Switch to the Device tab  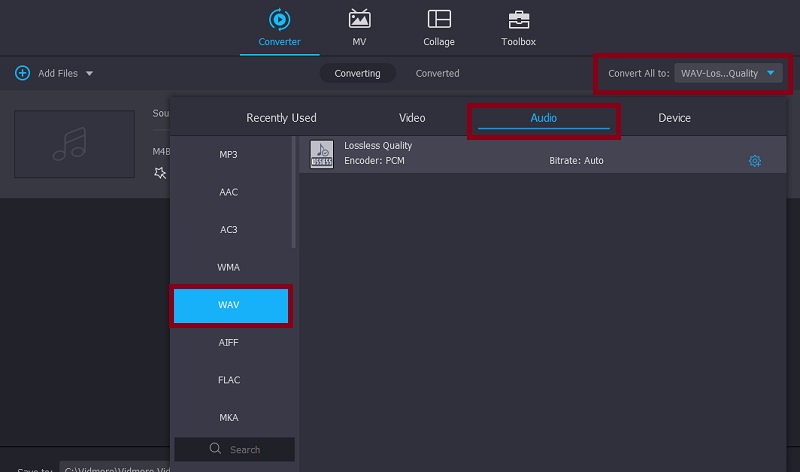(x=674, y=118)
